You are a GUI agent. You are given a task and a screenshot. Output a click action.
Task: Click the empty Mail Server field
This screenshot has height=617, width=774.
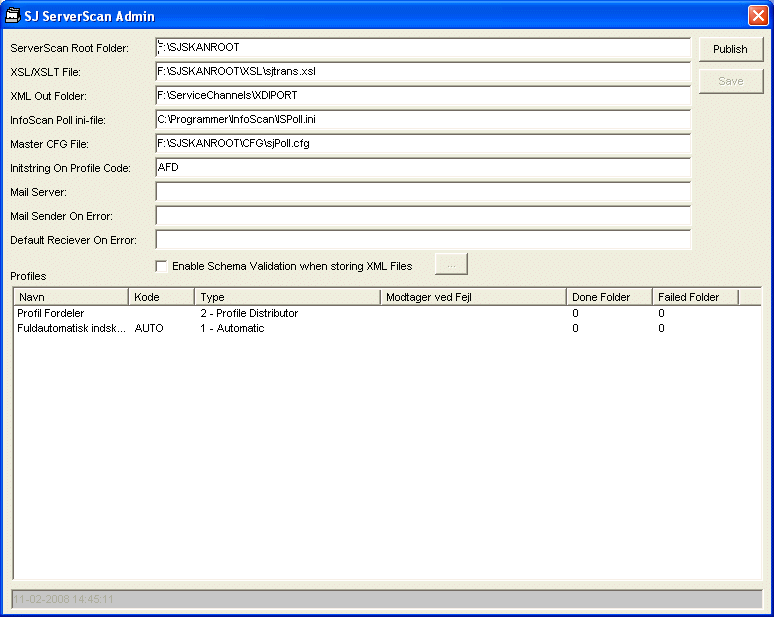tap(423, 192)
